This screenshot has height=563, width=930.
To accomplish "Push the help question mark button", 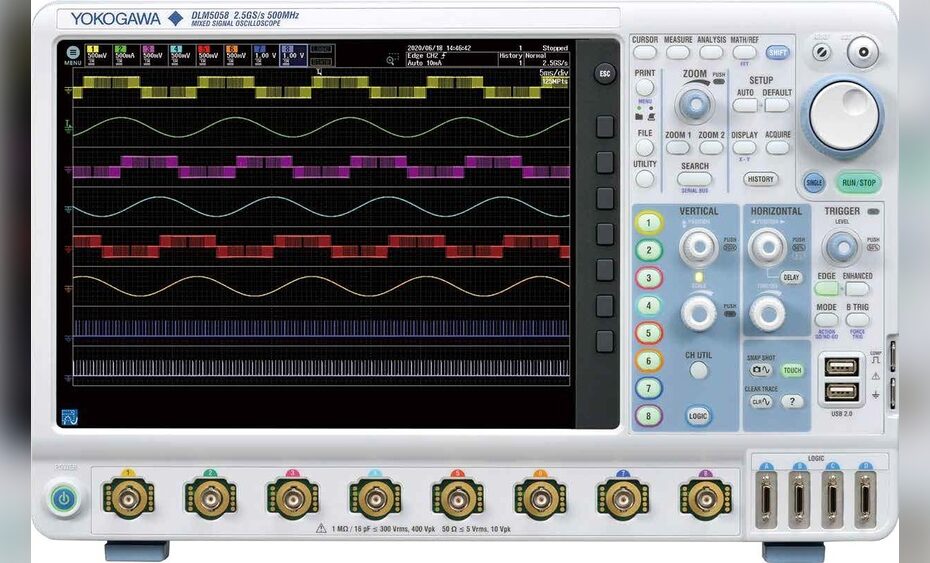I will pyautogui.click(x=792, y=402).
